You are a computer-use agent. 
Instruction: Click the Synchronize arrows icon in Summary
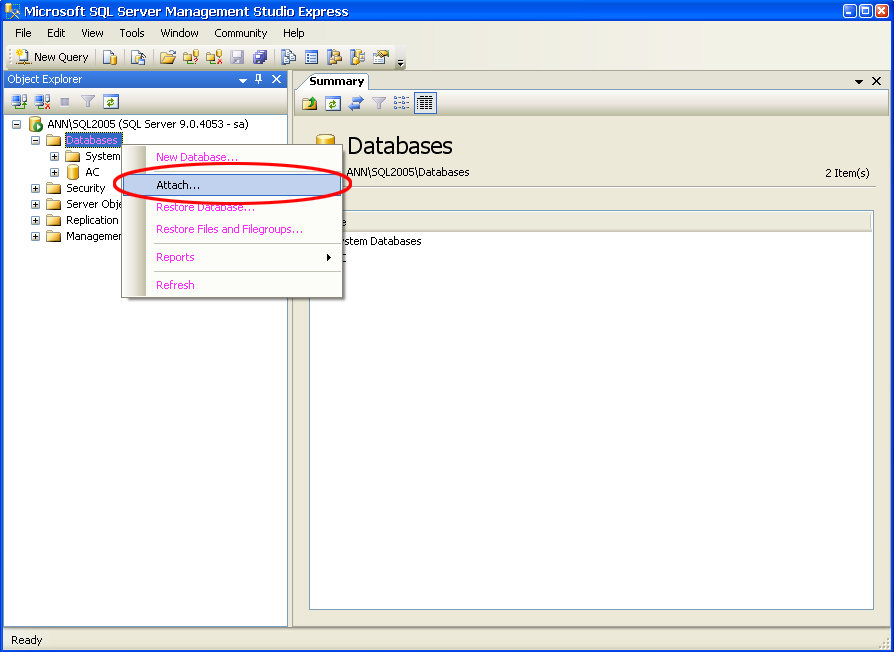[356, 103]
